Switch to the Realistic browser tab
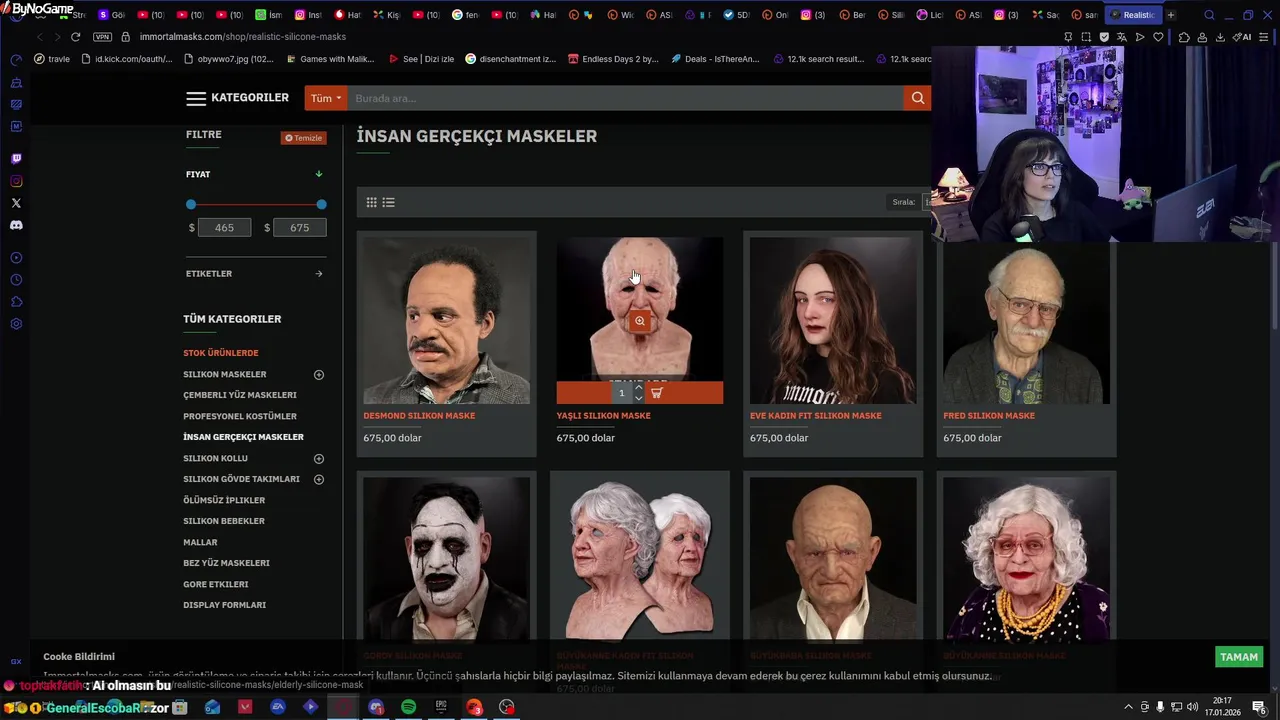Viewport: 1280px width, 720px height. 1133,15
